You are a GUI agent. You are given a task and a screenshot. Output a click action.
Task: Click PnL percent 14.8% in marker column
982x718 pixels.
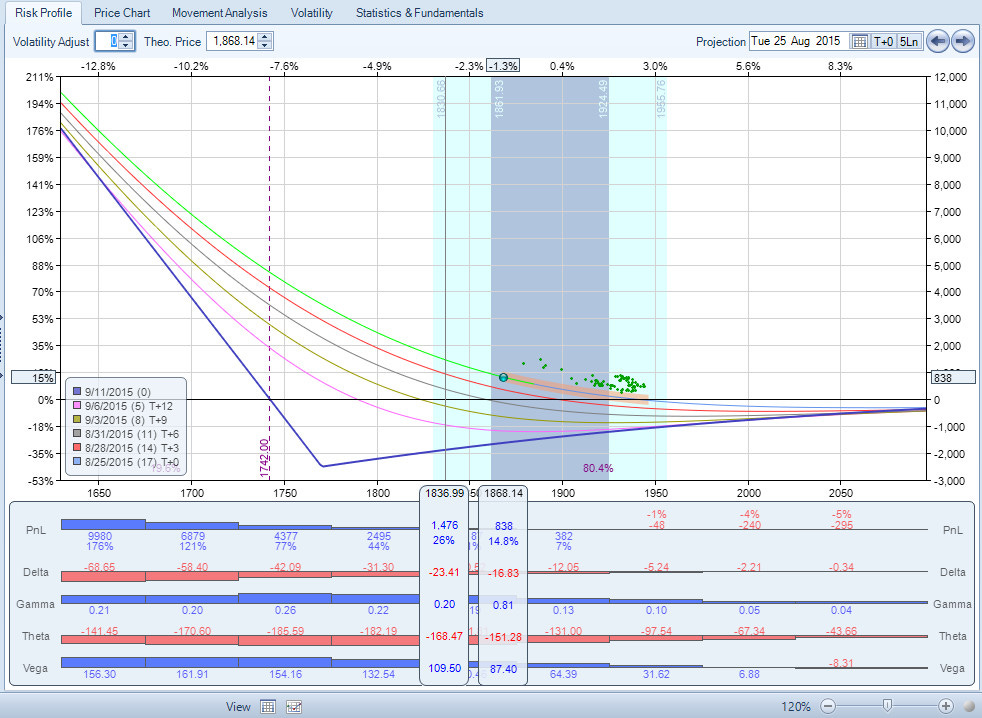tap(504, 541)
